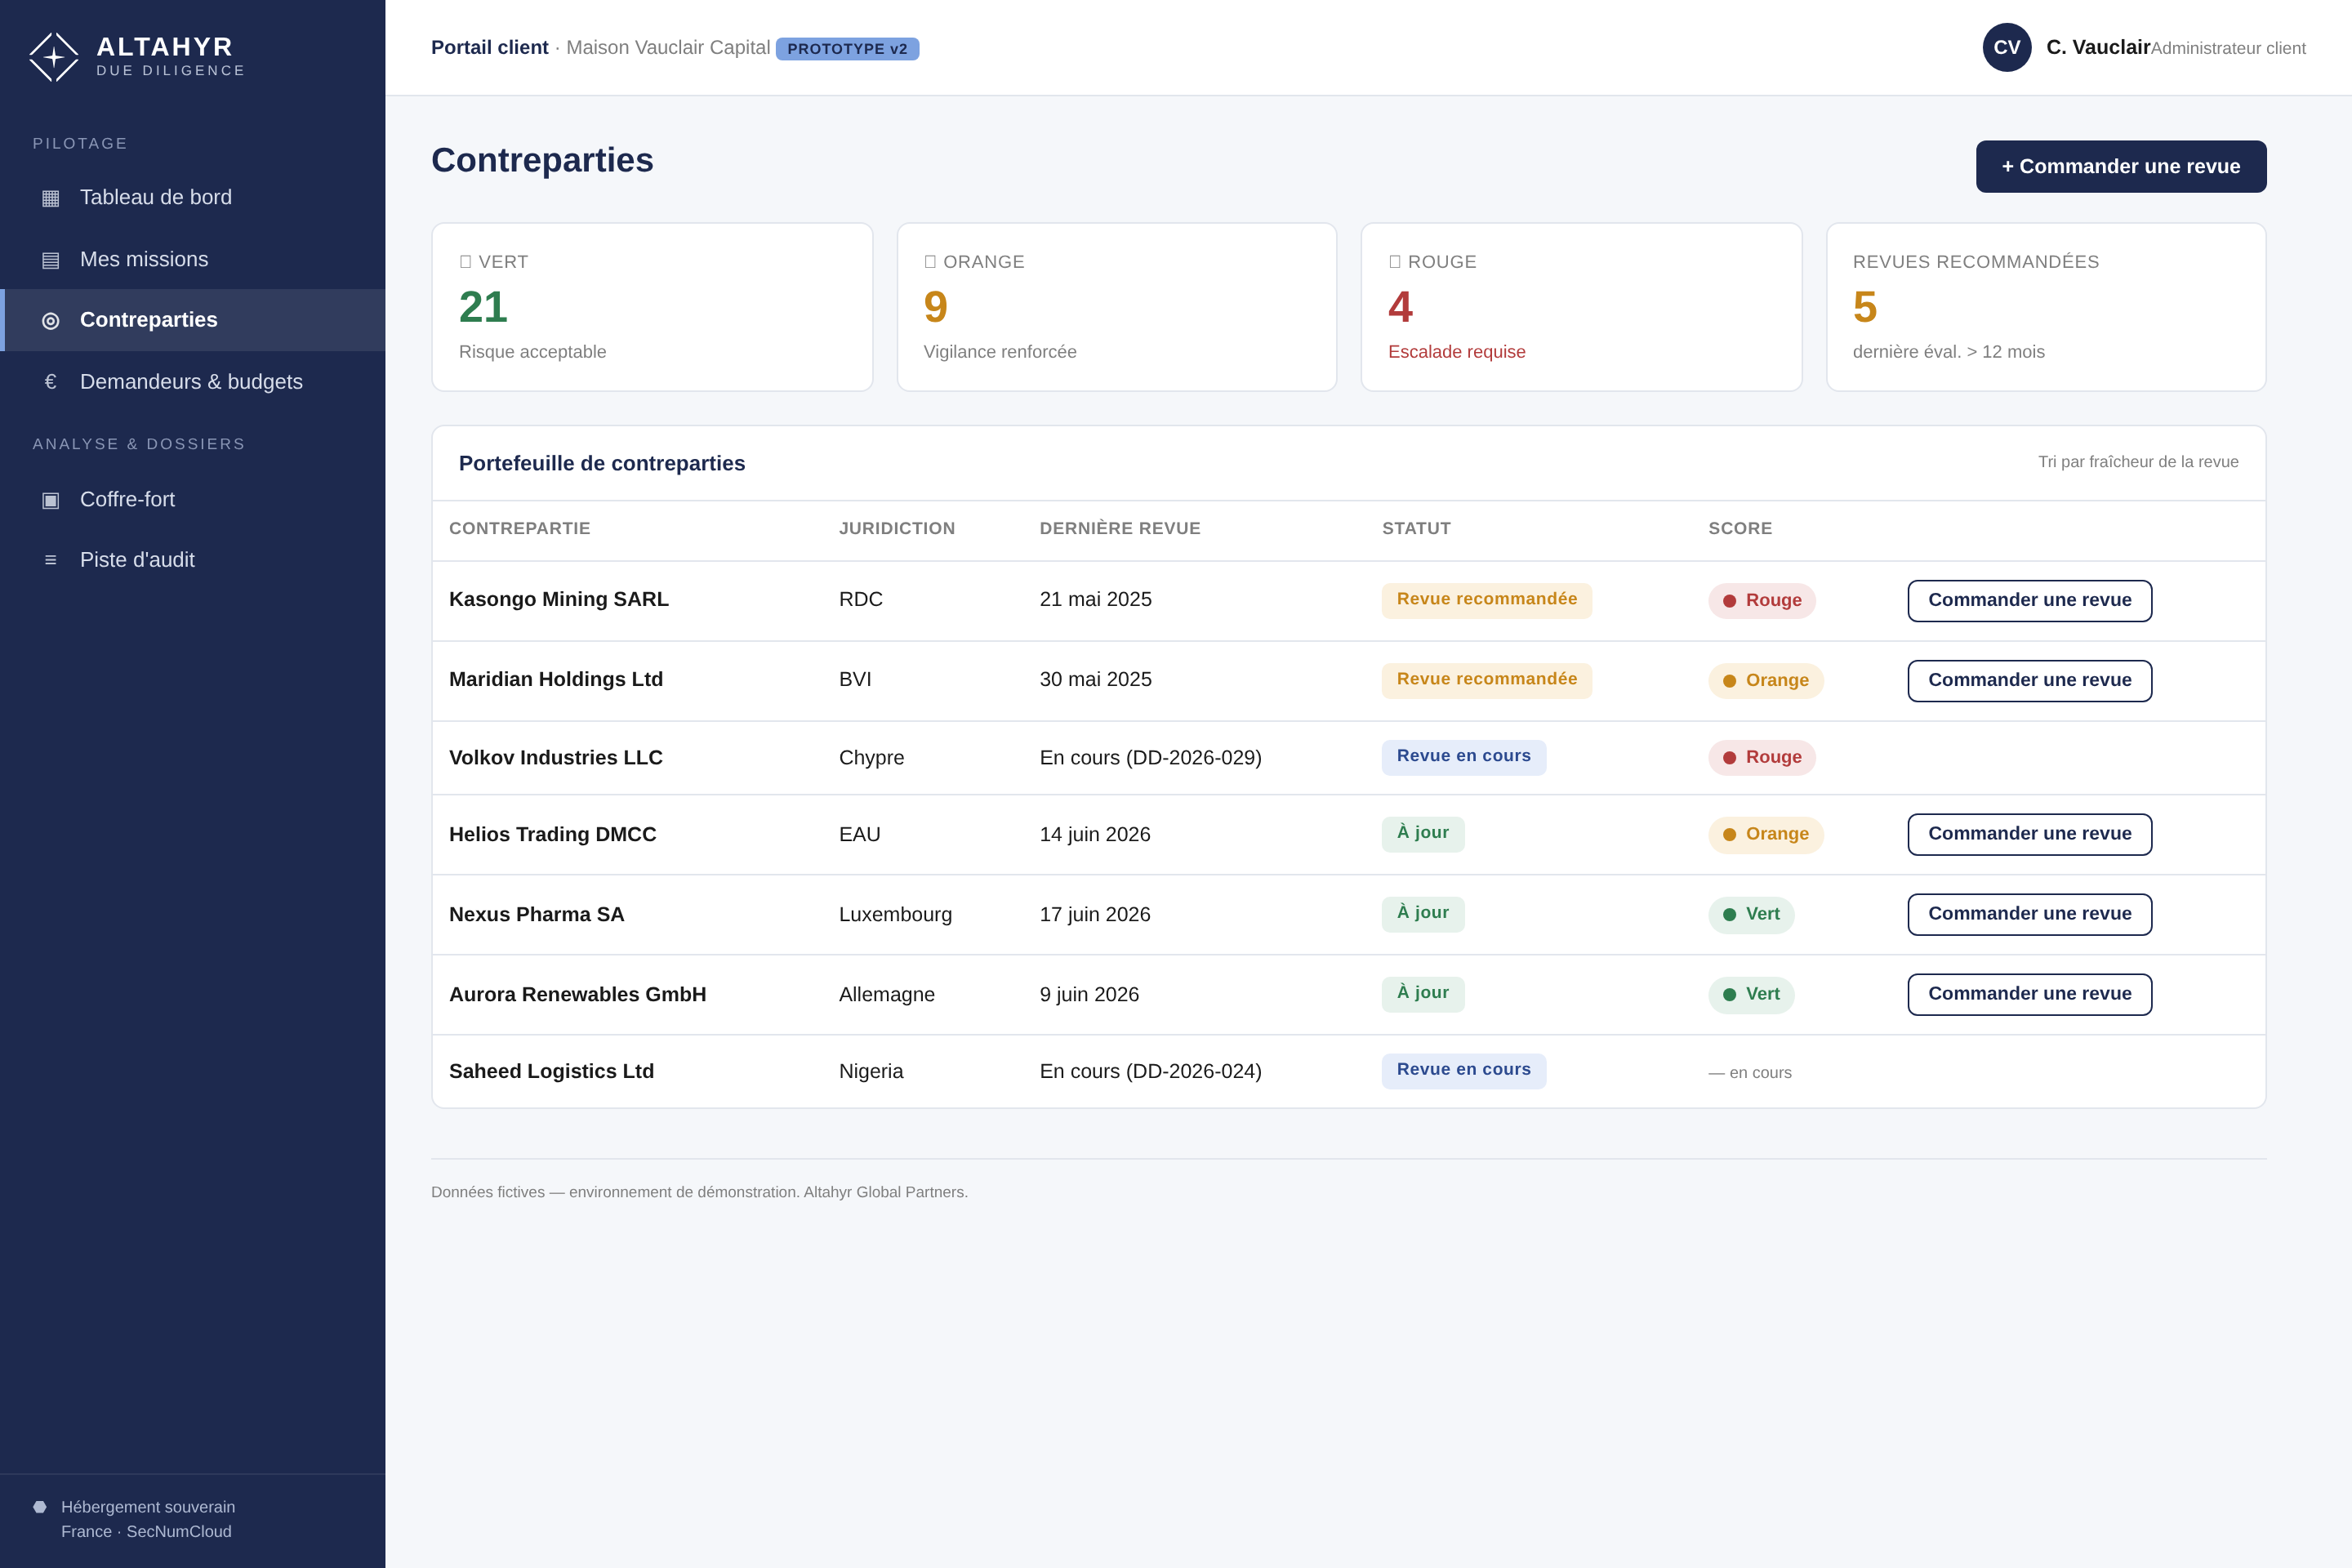Viewport: 2352px width, 1568px height.
Task: Click the Hébergement souverain shield icon
Action: pos(40,1507)
